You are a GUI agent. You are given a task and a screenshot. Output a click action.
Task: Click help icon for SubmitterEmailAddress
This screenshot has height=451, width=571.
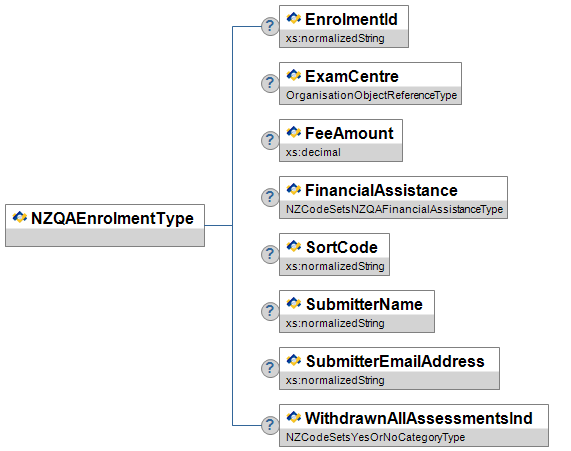coord(270,368)
